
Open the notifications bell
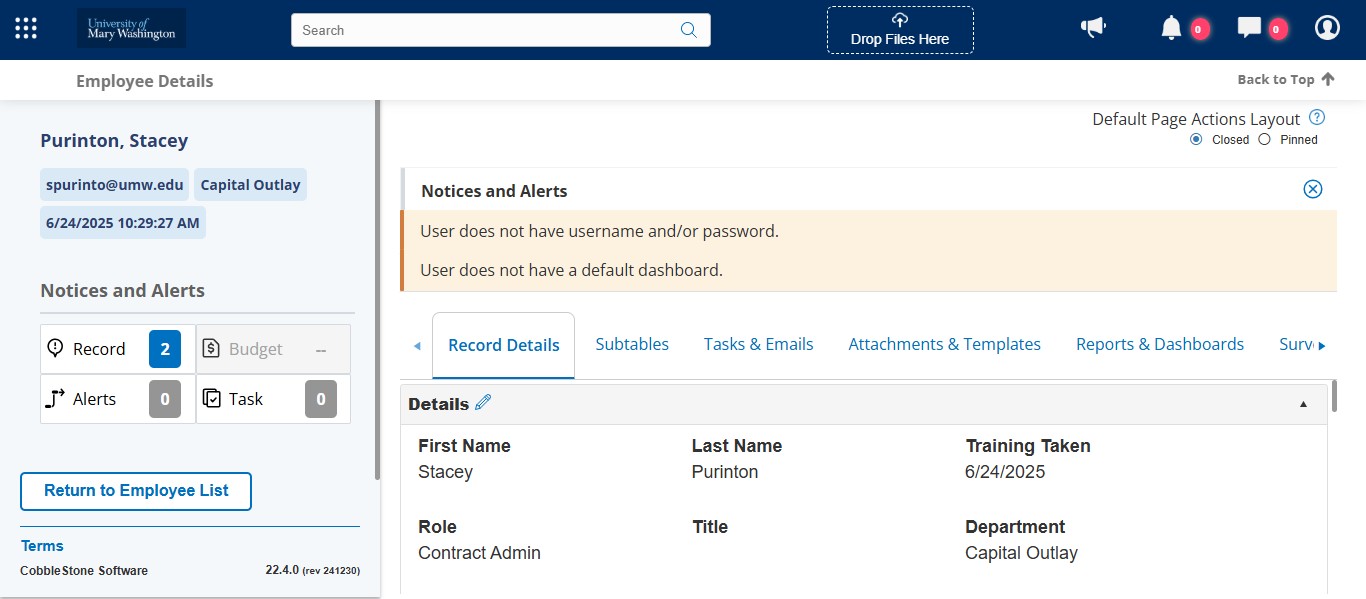click(1170, 27)
